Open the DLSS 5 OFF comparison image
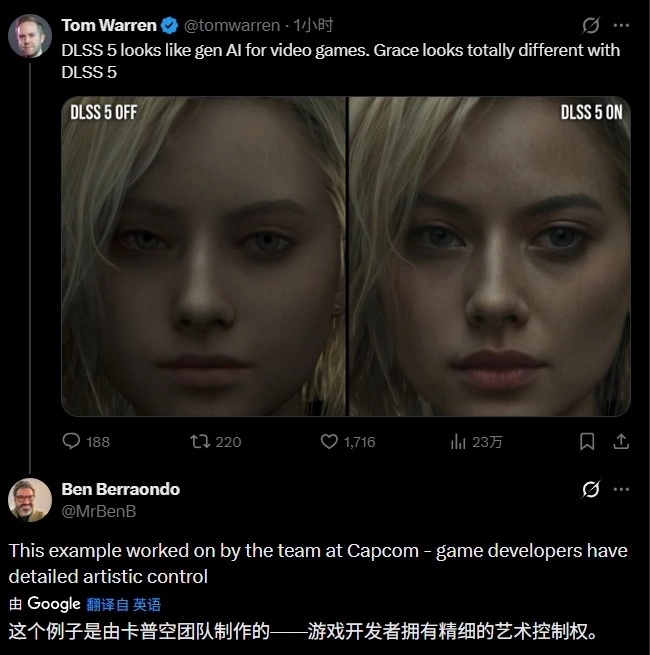The height and width of the screenshot is (655, 650). pyautogui.click(x=203, y=256)
